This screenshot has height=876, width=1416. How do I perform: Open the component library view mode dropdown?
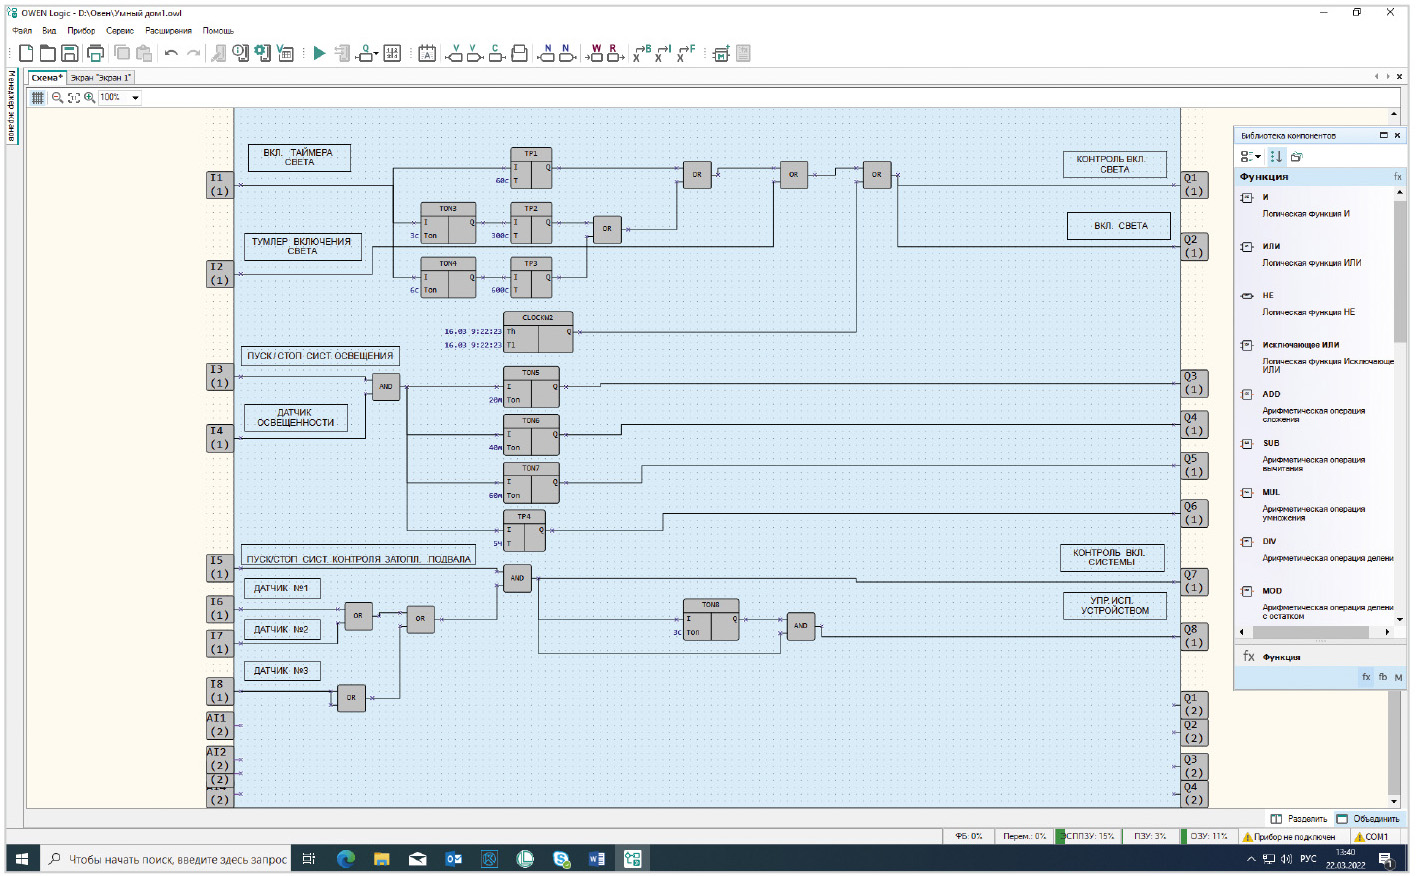[x=1250, y=157]
